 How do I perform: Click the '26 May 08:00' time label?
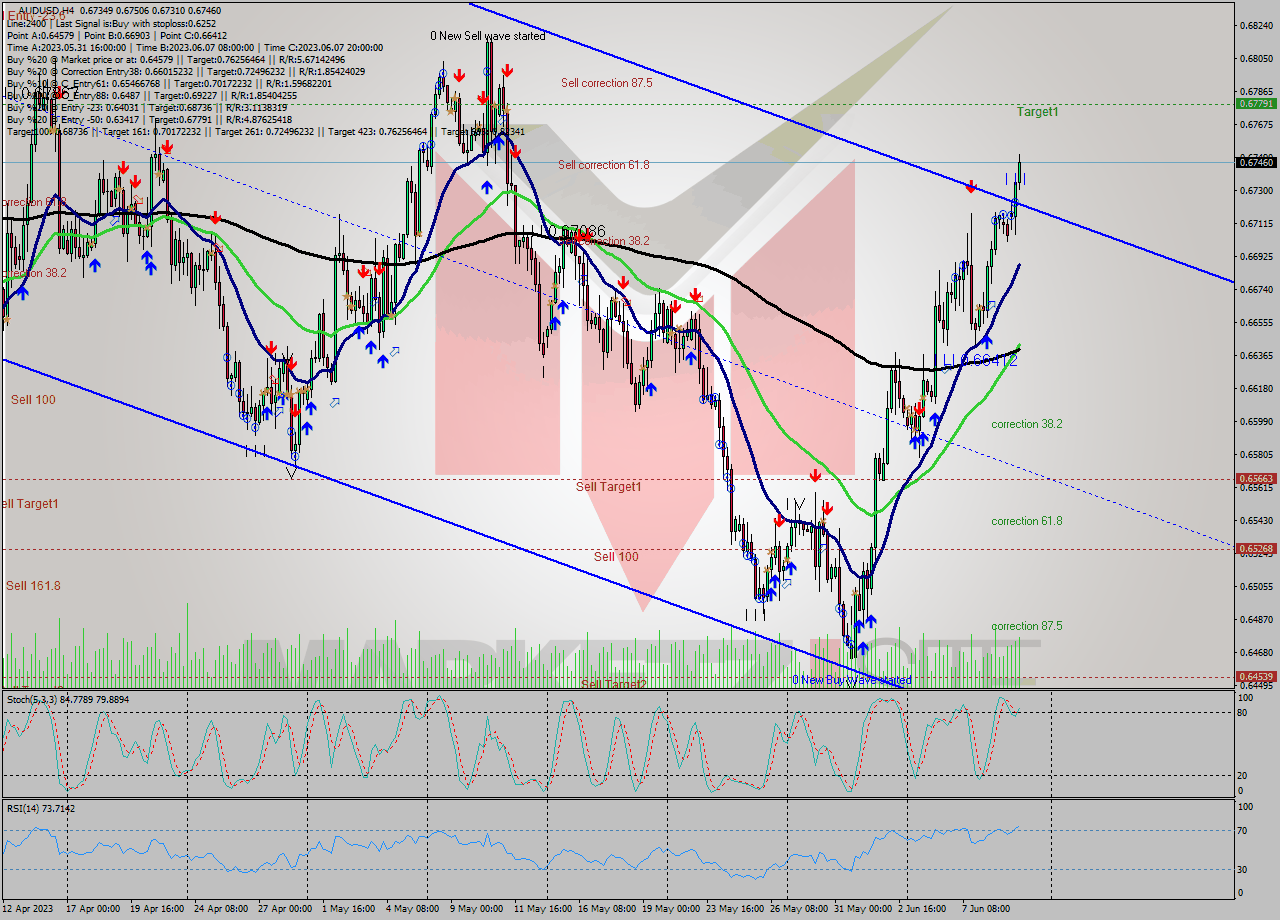(799, 908)
